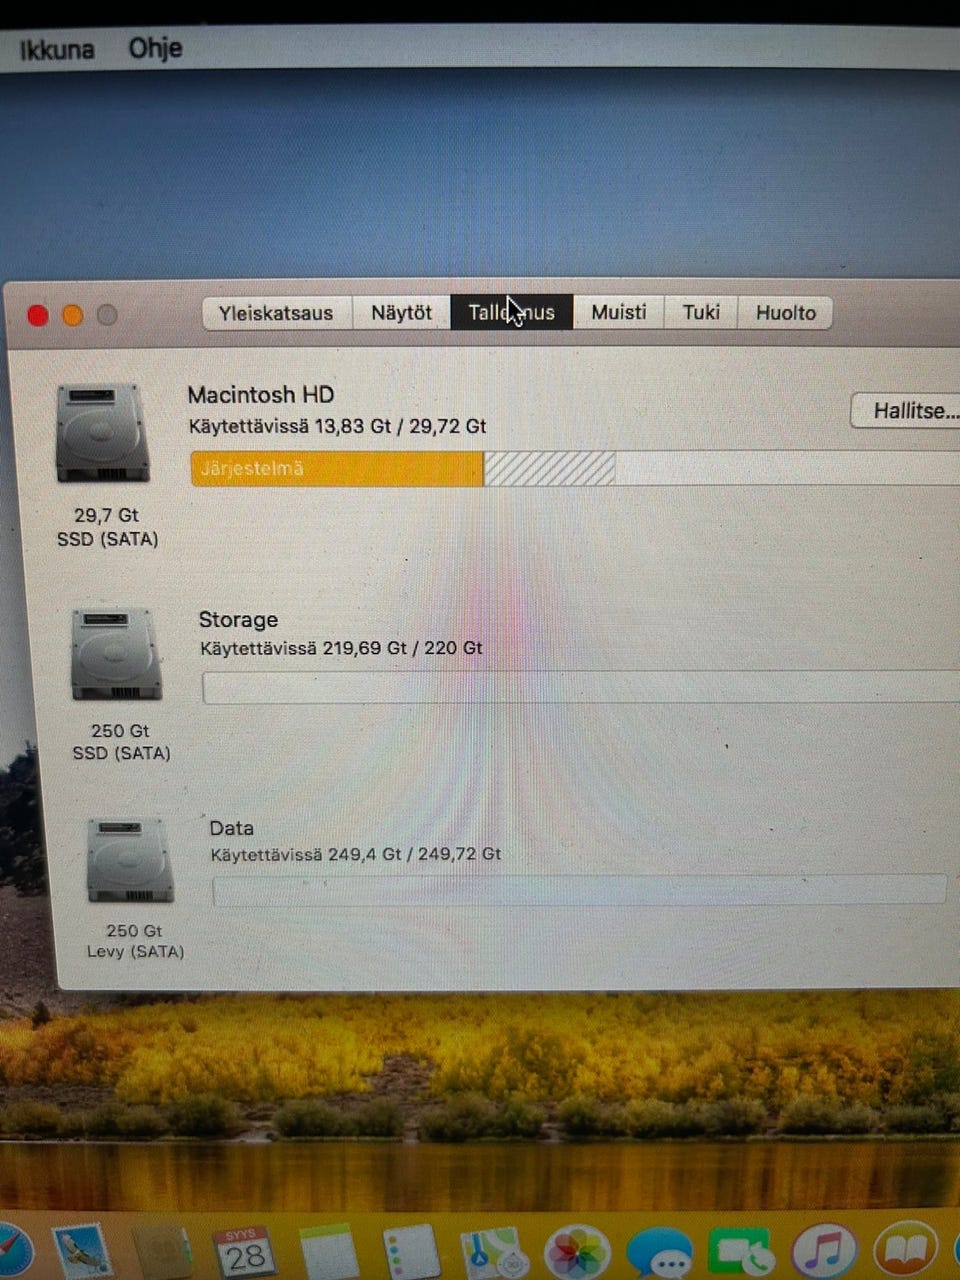Open Messages from the Dock
Screen dimensions: 960x1280
659,1252
